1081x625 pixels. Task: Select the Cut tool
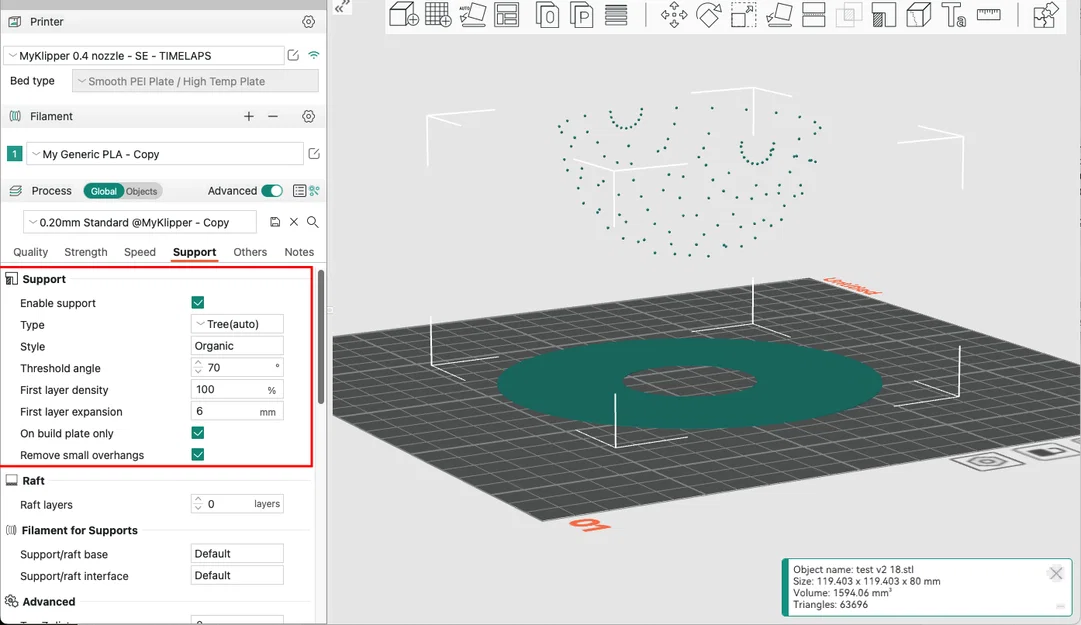tap(814, 14)
